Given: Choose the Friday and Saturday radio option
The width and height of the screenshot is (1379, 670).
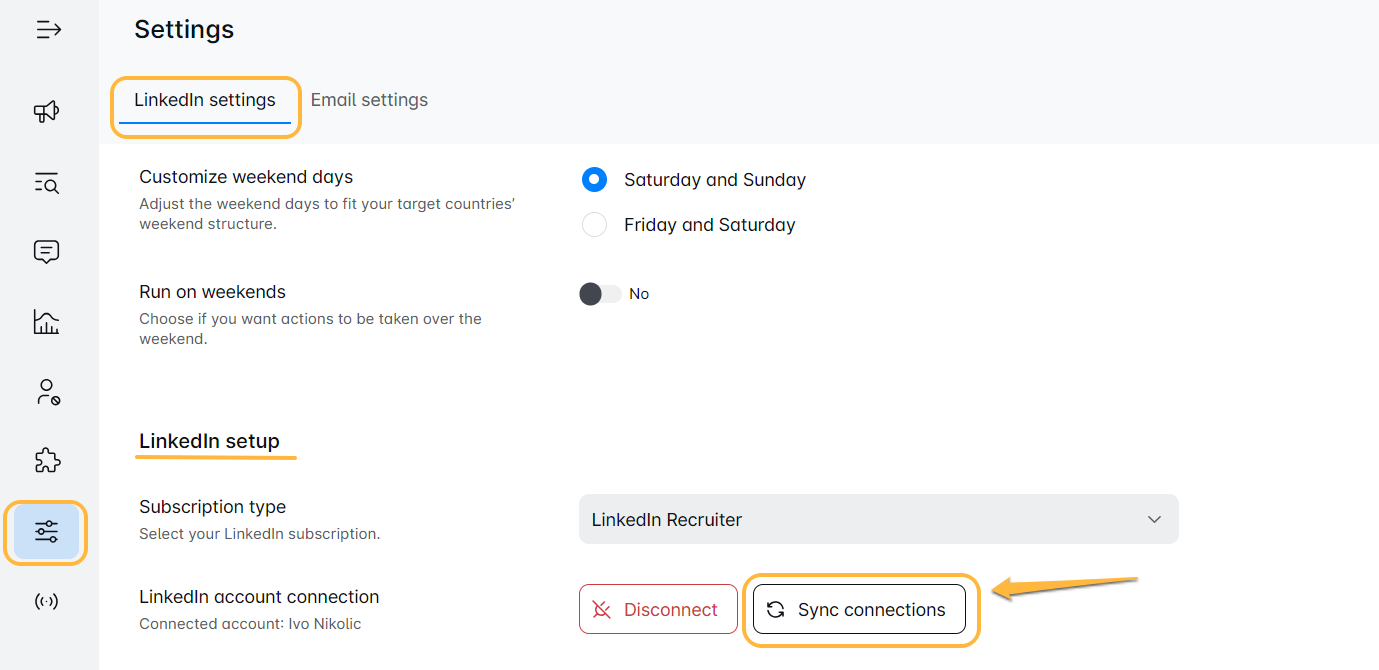Looking at the screenshot, I should click(595, 225).
